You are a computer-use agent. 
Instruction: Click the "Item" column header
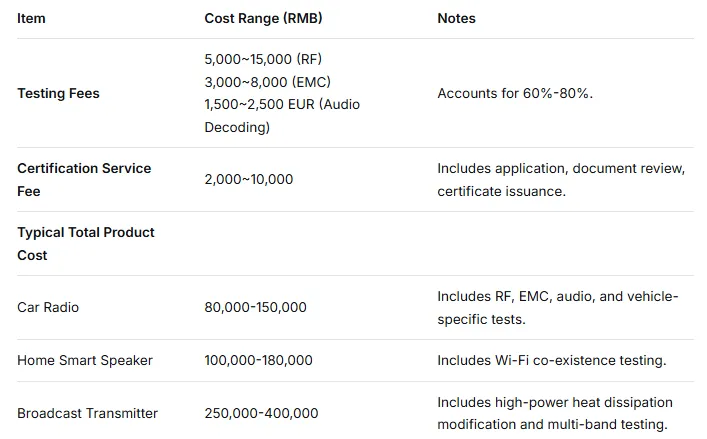pyautogui.click(x=31, y=18)
